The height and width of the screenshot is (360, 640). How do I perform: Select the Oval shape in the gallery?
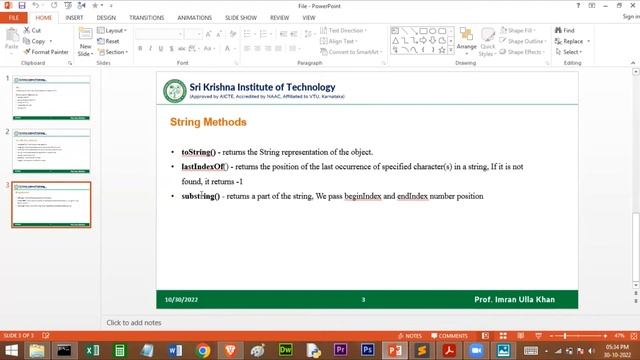(x=433, y=31)
